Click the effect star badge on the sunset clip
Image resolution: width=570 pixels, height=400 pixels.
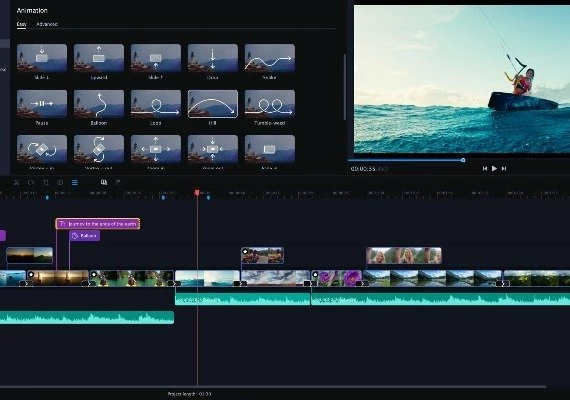(31, 274)
